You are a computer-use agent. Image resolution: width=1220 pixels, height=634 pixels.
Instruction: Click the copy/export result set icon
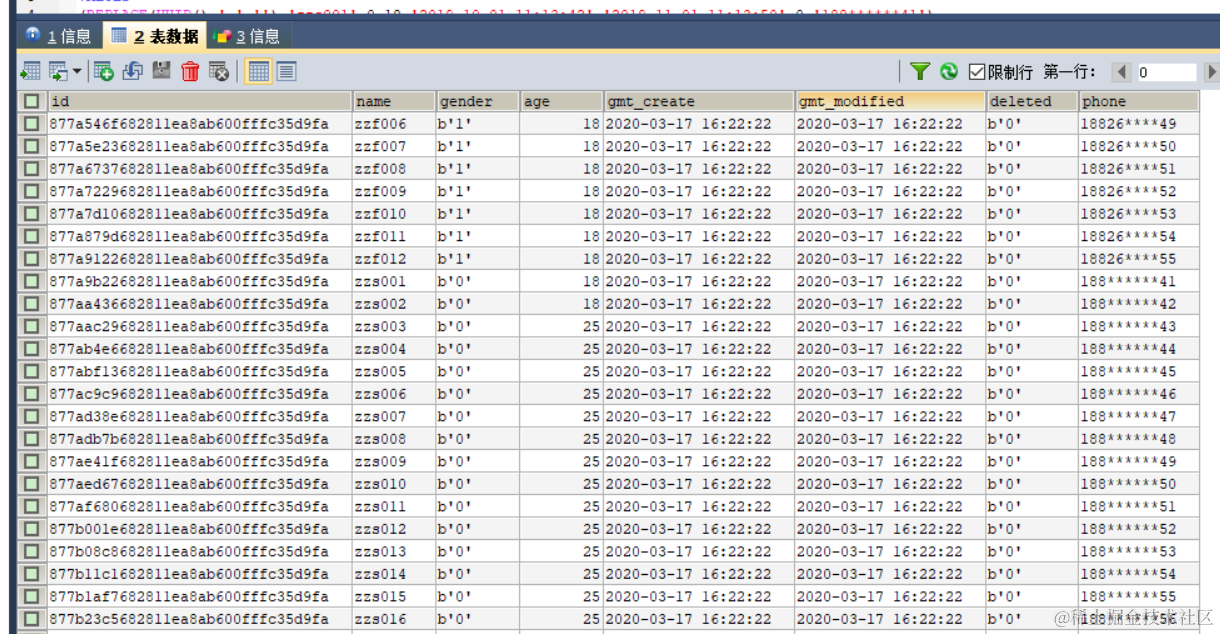click(59, 71)
